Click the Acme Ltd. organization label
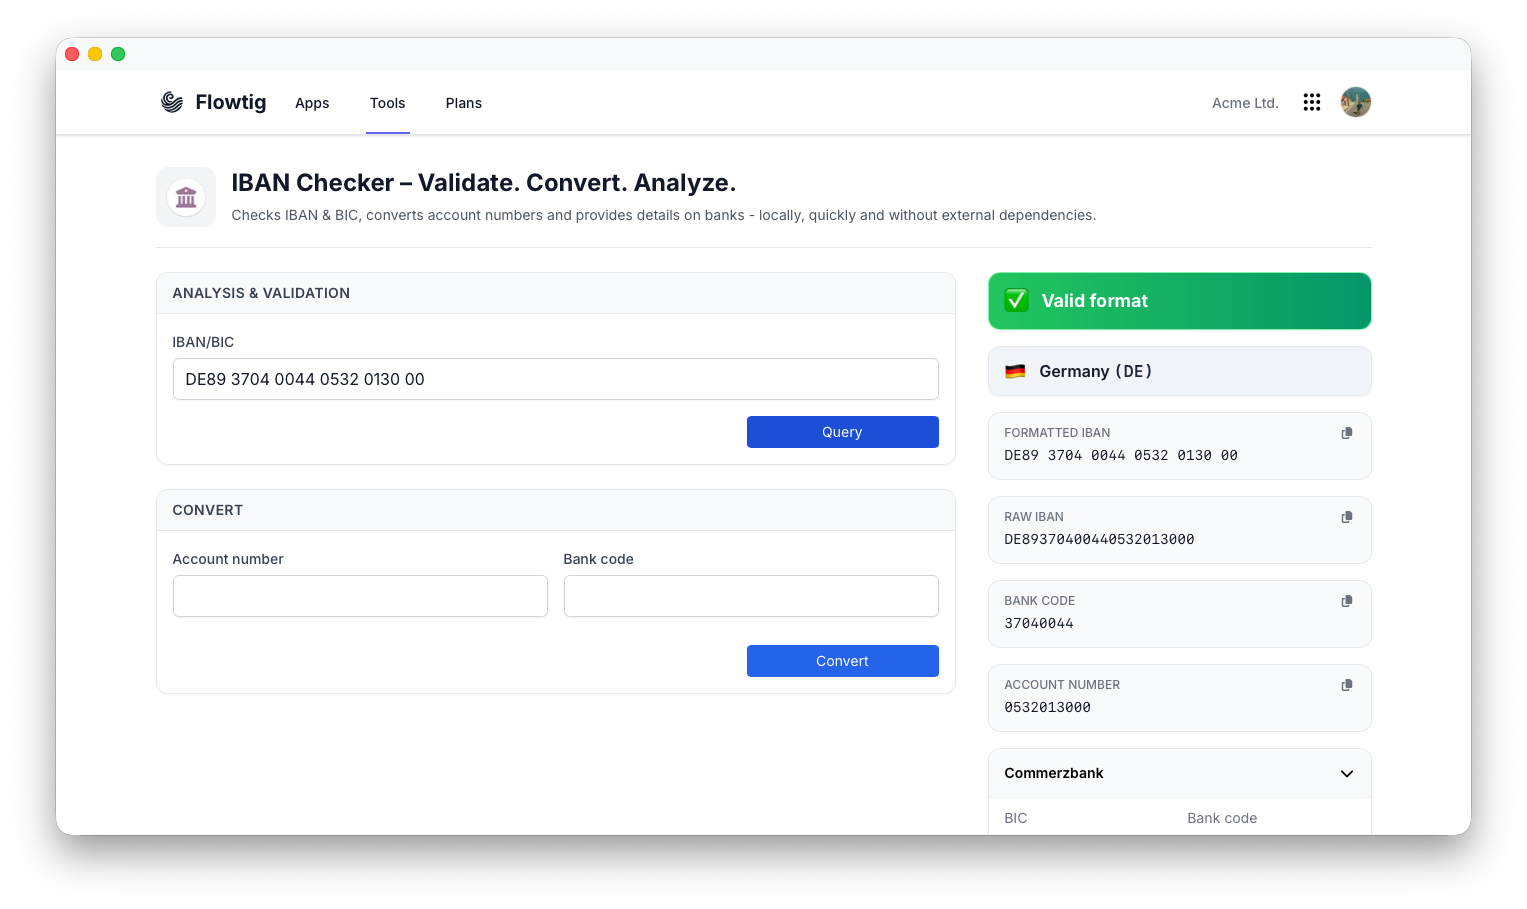This screenshot has height=909, width=1527. pos(1245,103)
